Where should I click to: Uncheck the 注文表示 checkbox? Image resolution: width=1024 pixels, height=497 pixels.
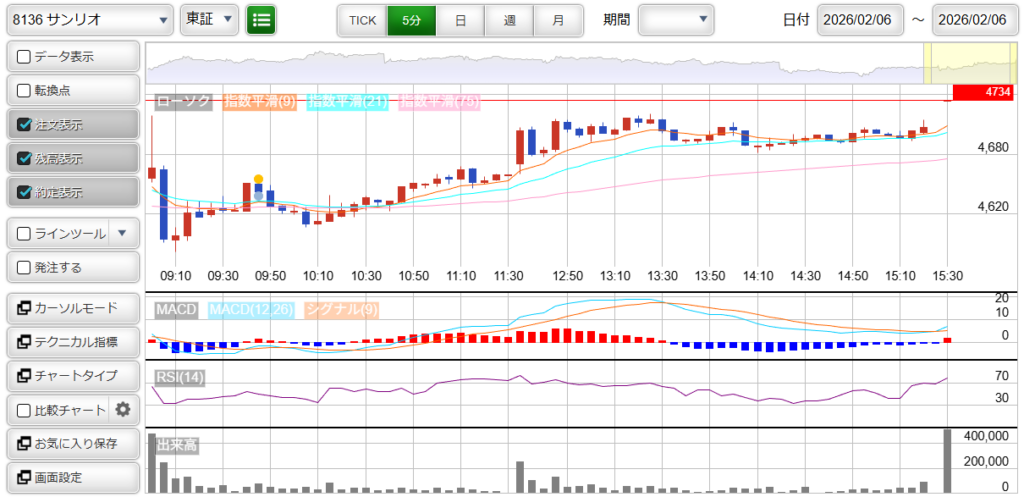point(25,125)
